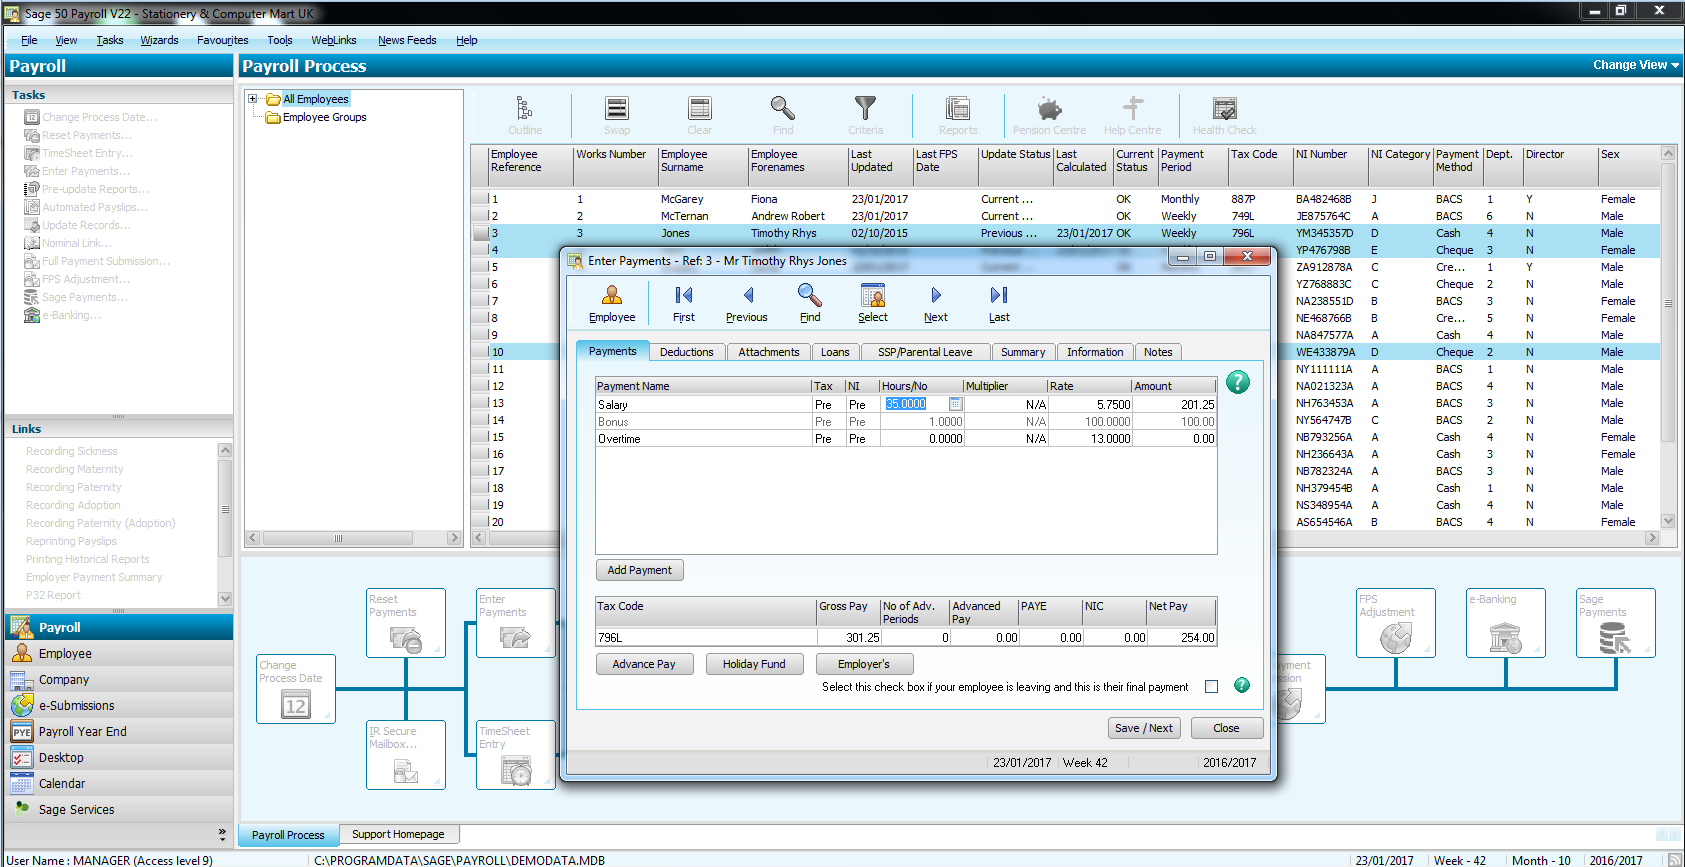Click the Advance Pay button
This screenshot has height=867, width=1685.
coord(643,664)
